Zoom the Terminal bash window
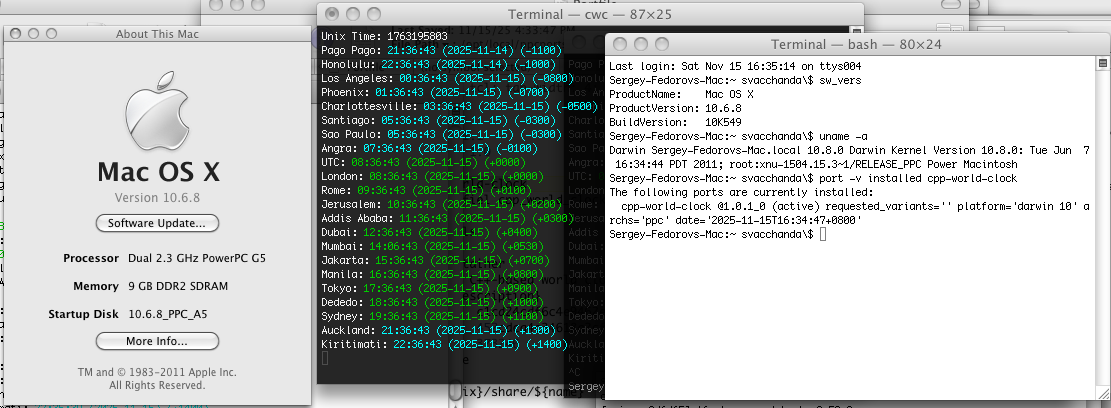This screenshot has width=1111, height=408. pyautogui.click(x=662, y=44)
